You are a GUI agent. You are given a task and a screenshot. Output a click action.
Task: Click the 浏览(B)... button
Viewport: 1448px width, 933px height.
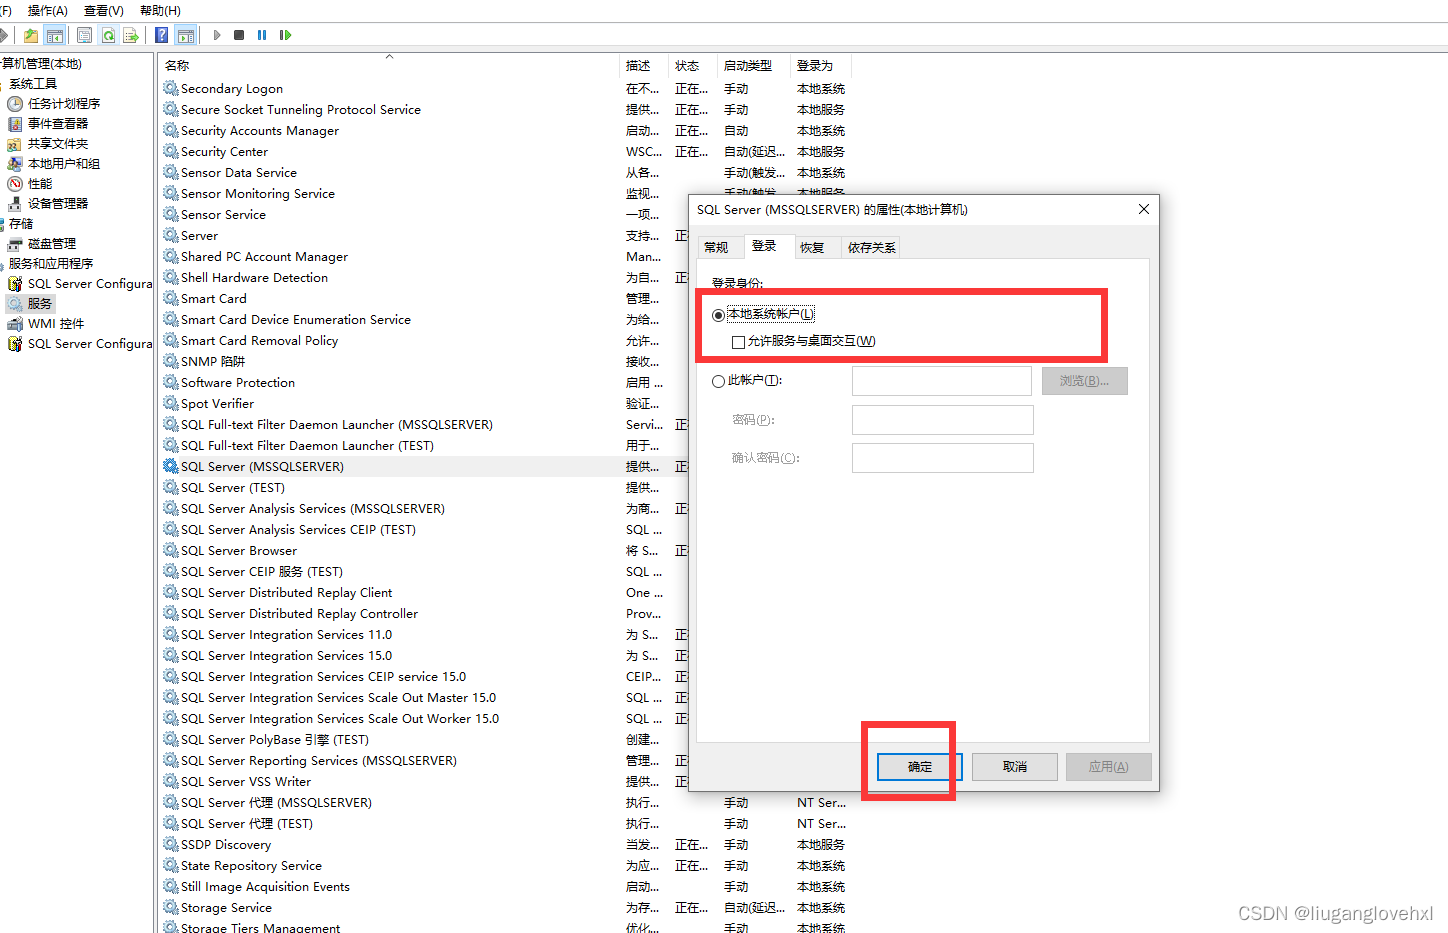coord(1085,381)
